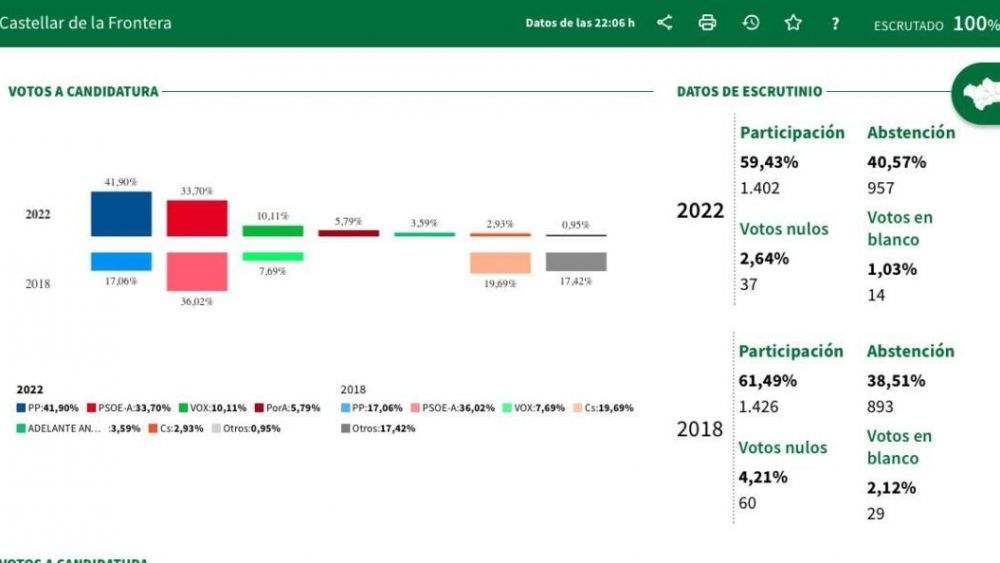
Task: Click the VOX 2018 light green bar
Action: [273, 256]
